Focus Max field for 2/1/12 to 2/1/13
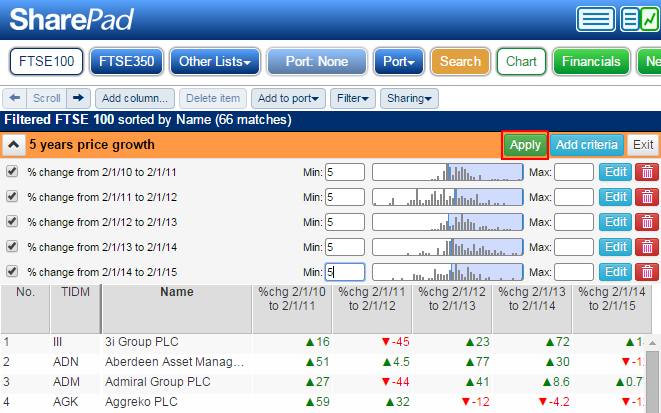Viewport: 661px width, 413px height. click(574, 222)
